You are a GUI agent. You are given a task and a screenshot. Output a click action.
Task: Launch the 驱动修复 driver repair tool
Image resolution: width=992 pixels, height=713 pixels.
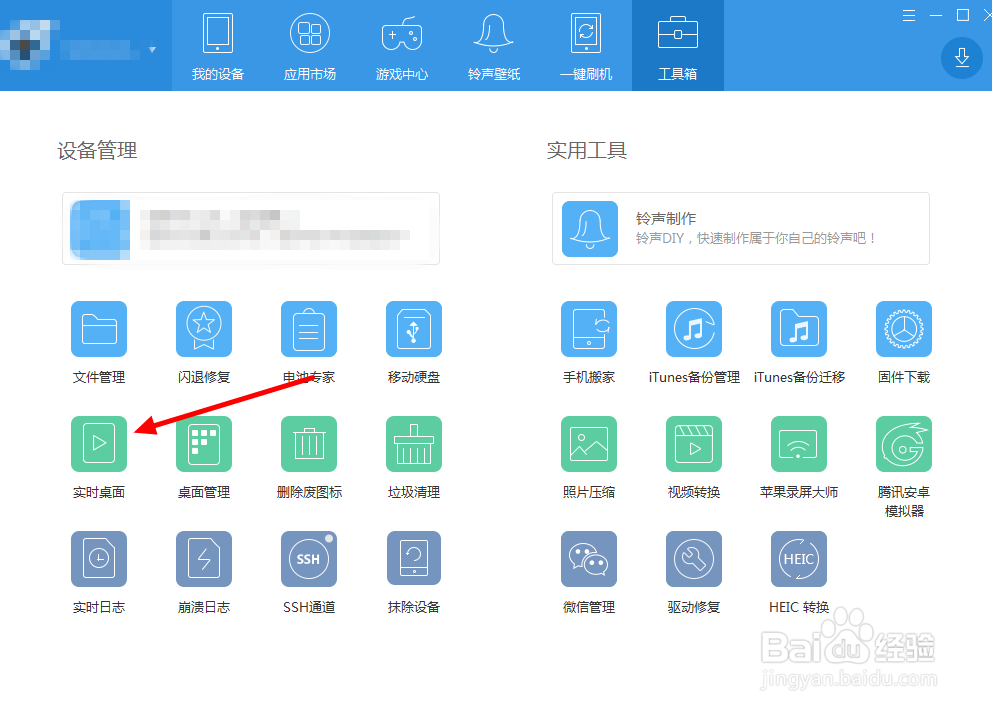pos(693,559)
